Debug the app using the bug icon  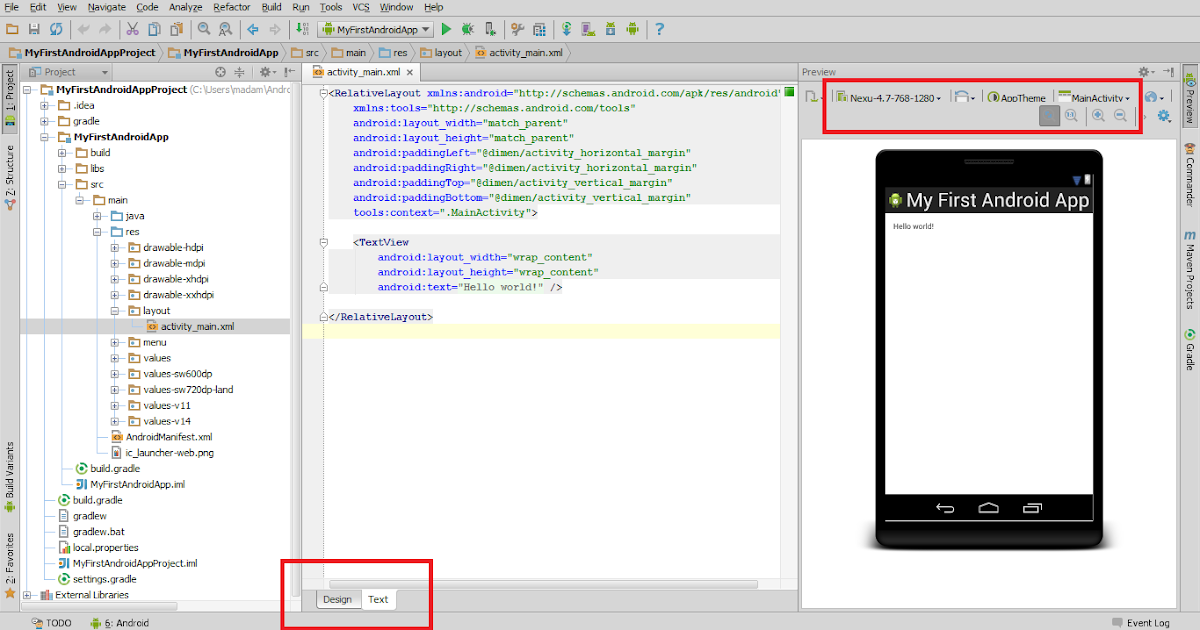[467, 30]
